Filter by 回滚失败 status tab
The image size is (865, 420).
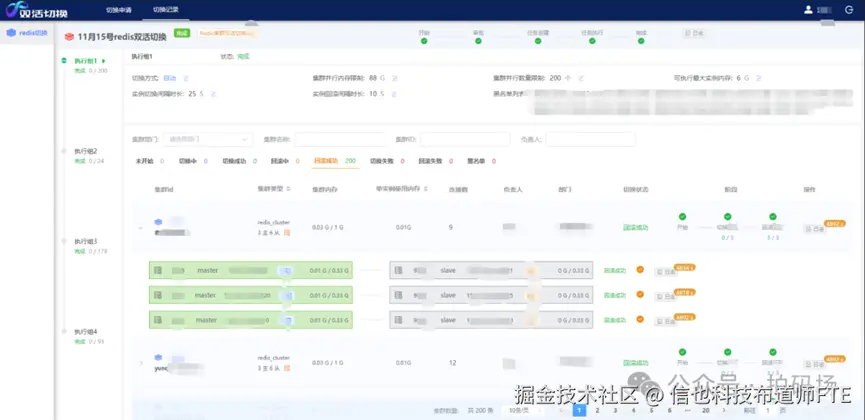(436, 161)
